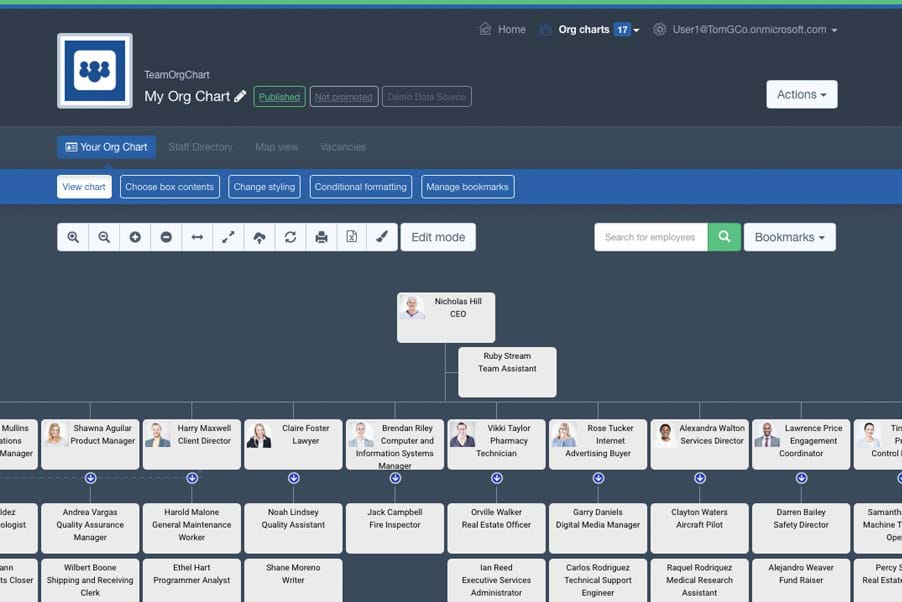Export chart using the Excel file icon
Viewport: 902px width, 602px height.
point(352,237)
